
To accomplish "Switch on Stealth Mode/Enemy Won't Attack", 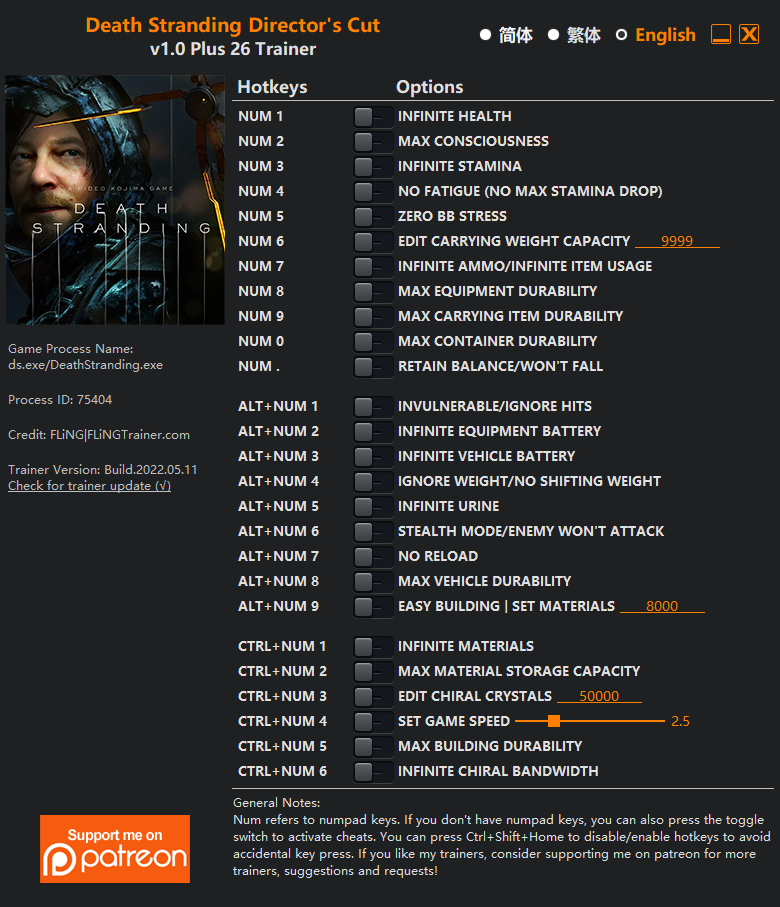I will (x=373, y=532).
